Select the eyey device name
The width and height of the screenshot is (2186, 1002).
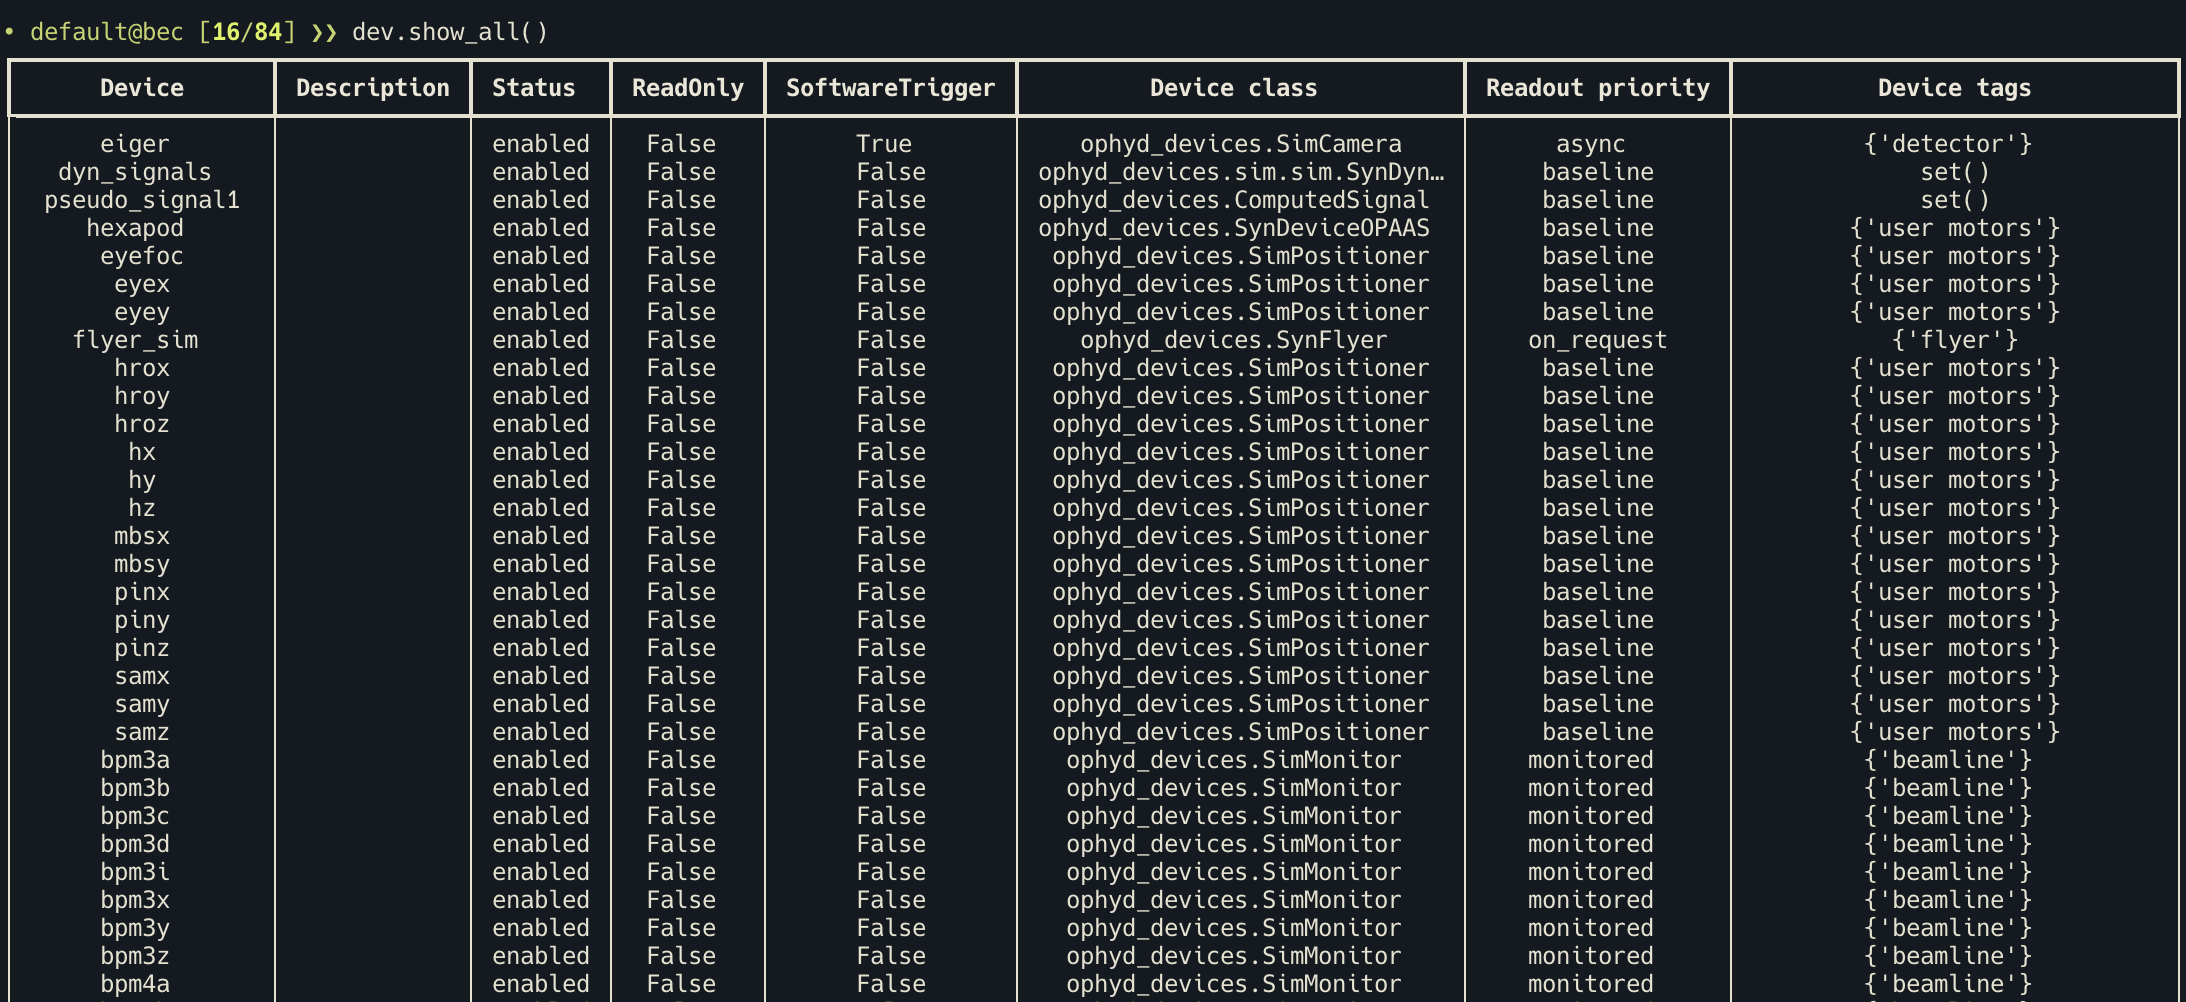coord(142,312)
